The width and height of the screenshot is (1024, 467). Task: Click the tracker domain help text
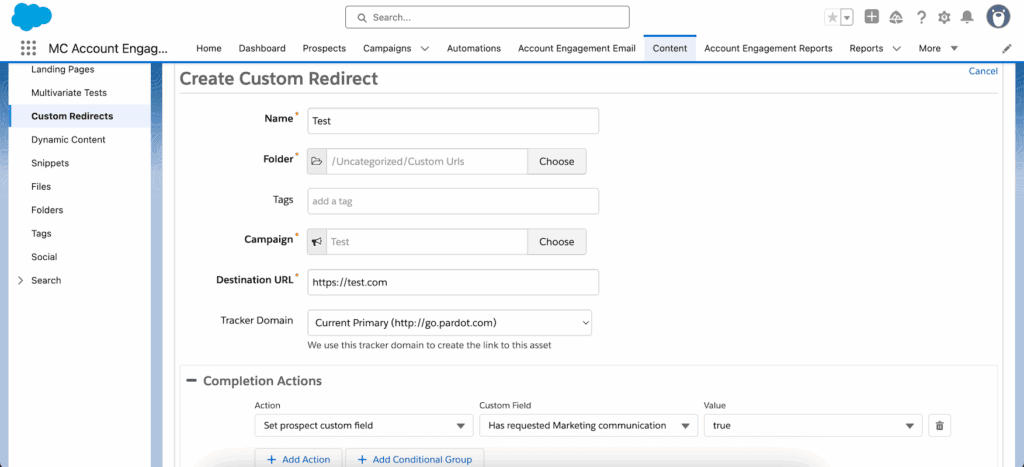coord(429,345)
